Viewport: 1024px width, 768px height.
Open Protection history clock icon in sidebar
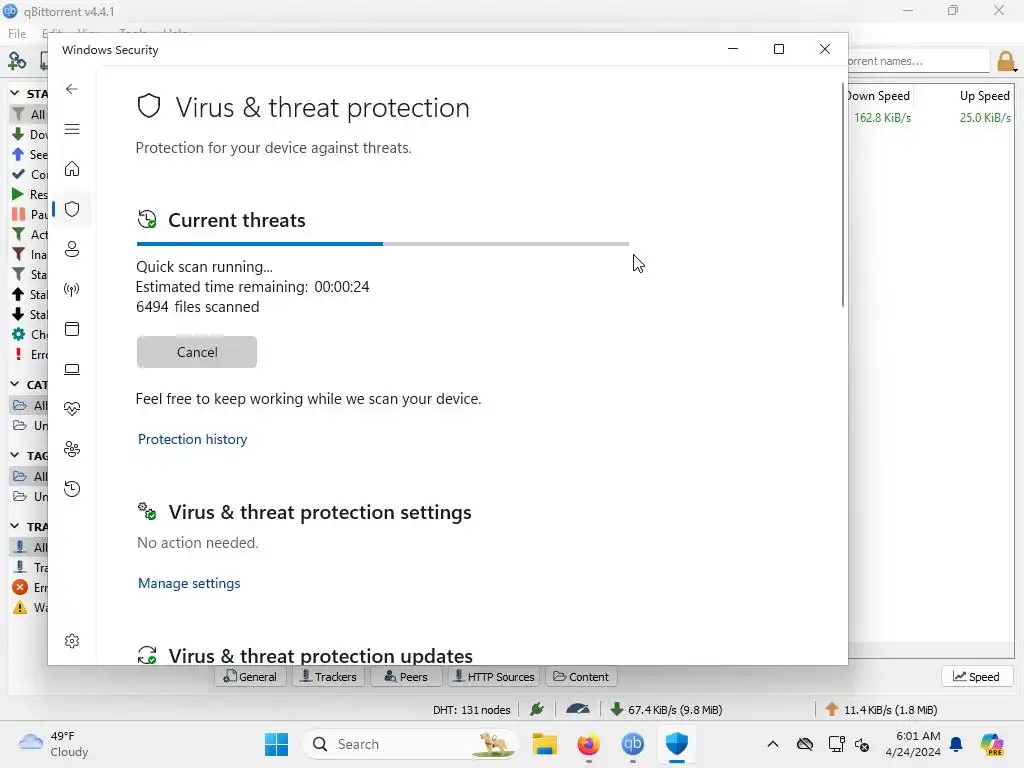pos(72,489)
